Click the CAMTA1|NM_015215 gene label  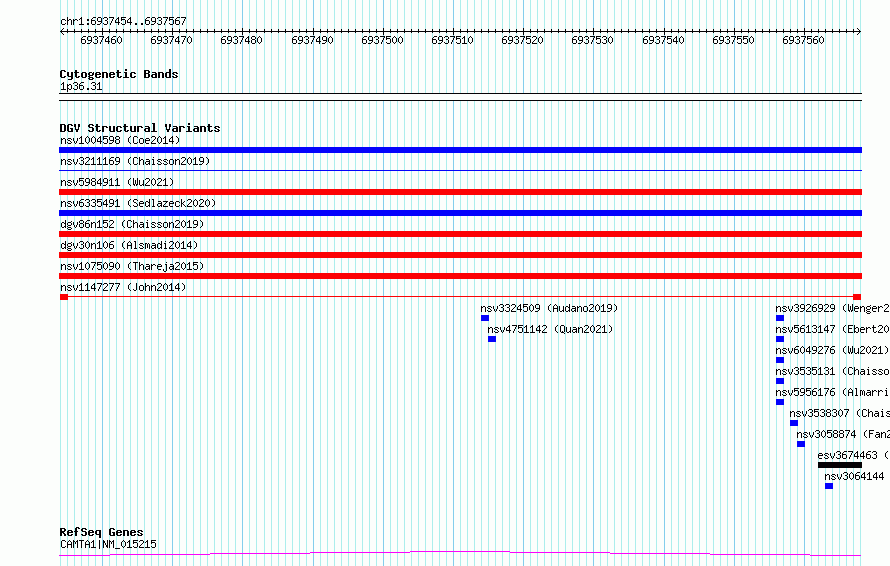[x=108, y=544]
